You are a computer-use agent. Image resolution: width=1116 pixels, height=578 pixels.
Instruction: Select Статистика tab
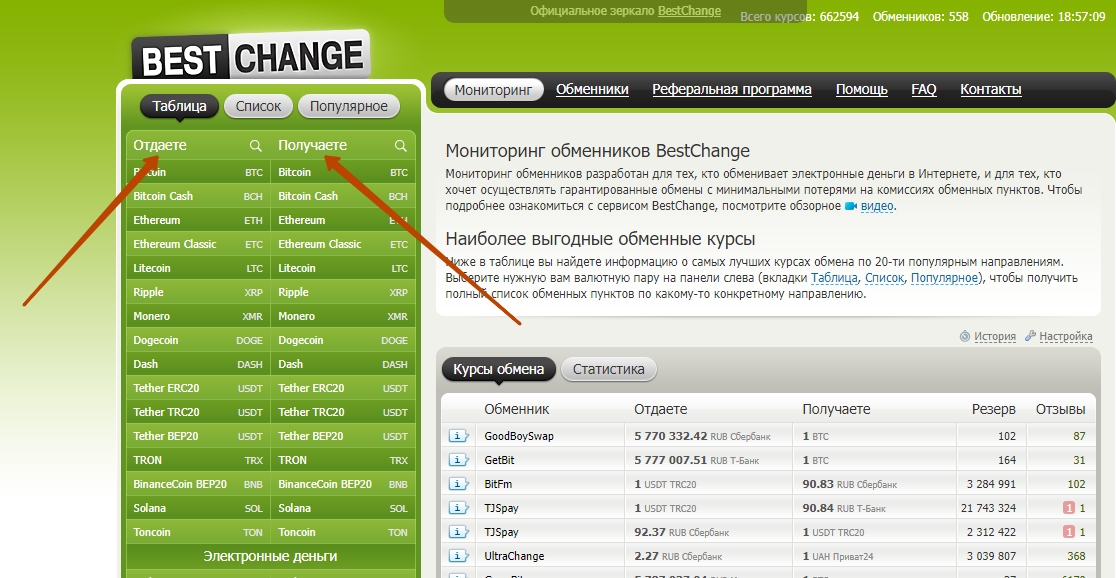click(x=609, y=369)
